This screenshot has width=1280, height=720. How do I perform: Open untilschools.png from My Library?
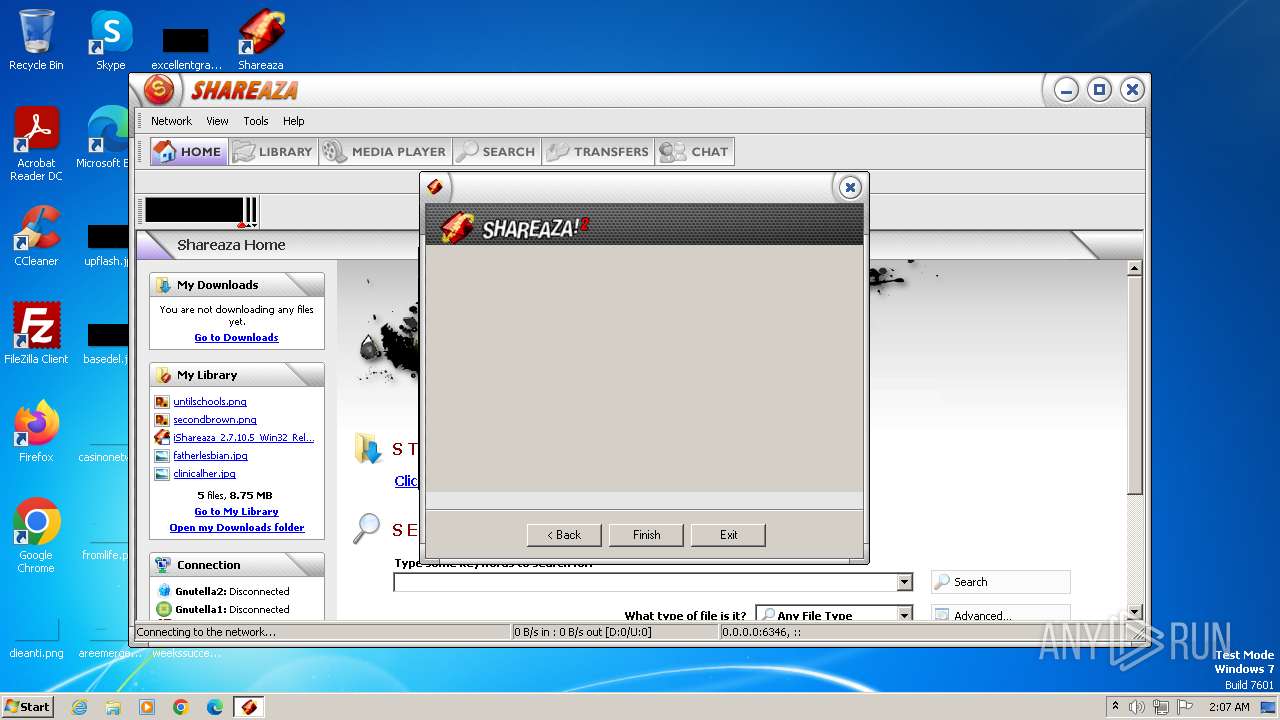[210, 402]
